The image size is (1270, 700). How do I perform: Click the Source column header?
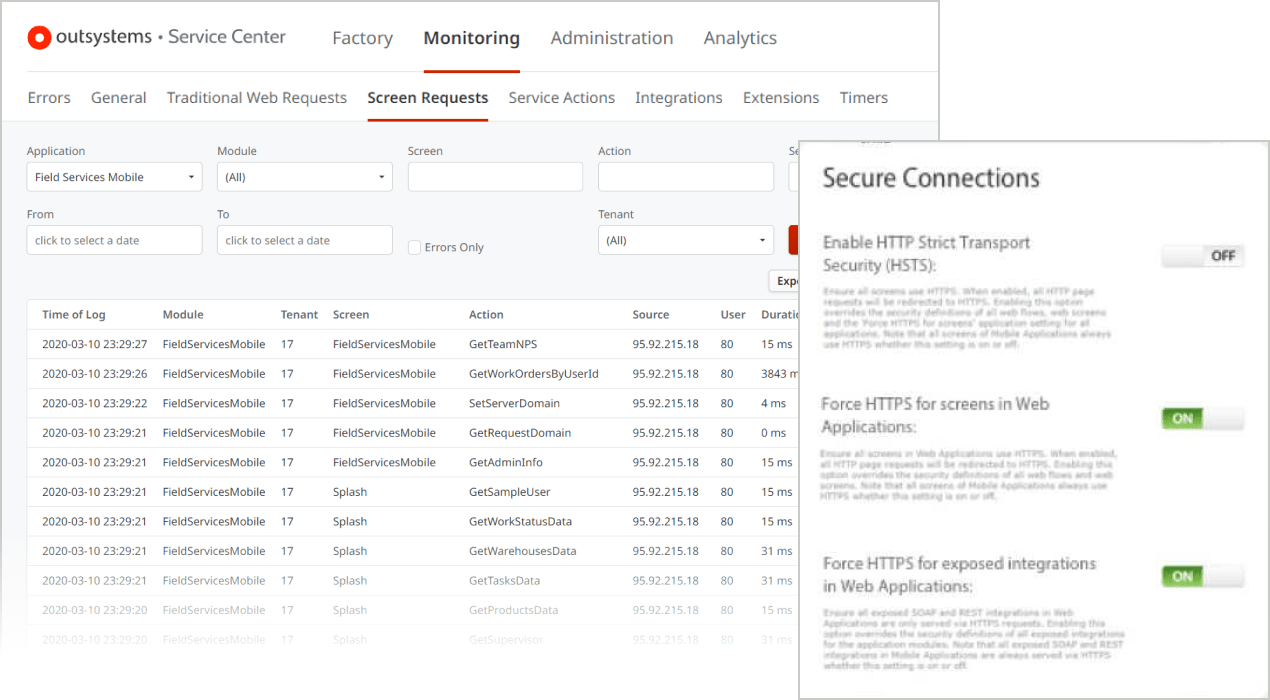pyautogui.click(x=651, y=314)
